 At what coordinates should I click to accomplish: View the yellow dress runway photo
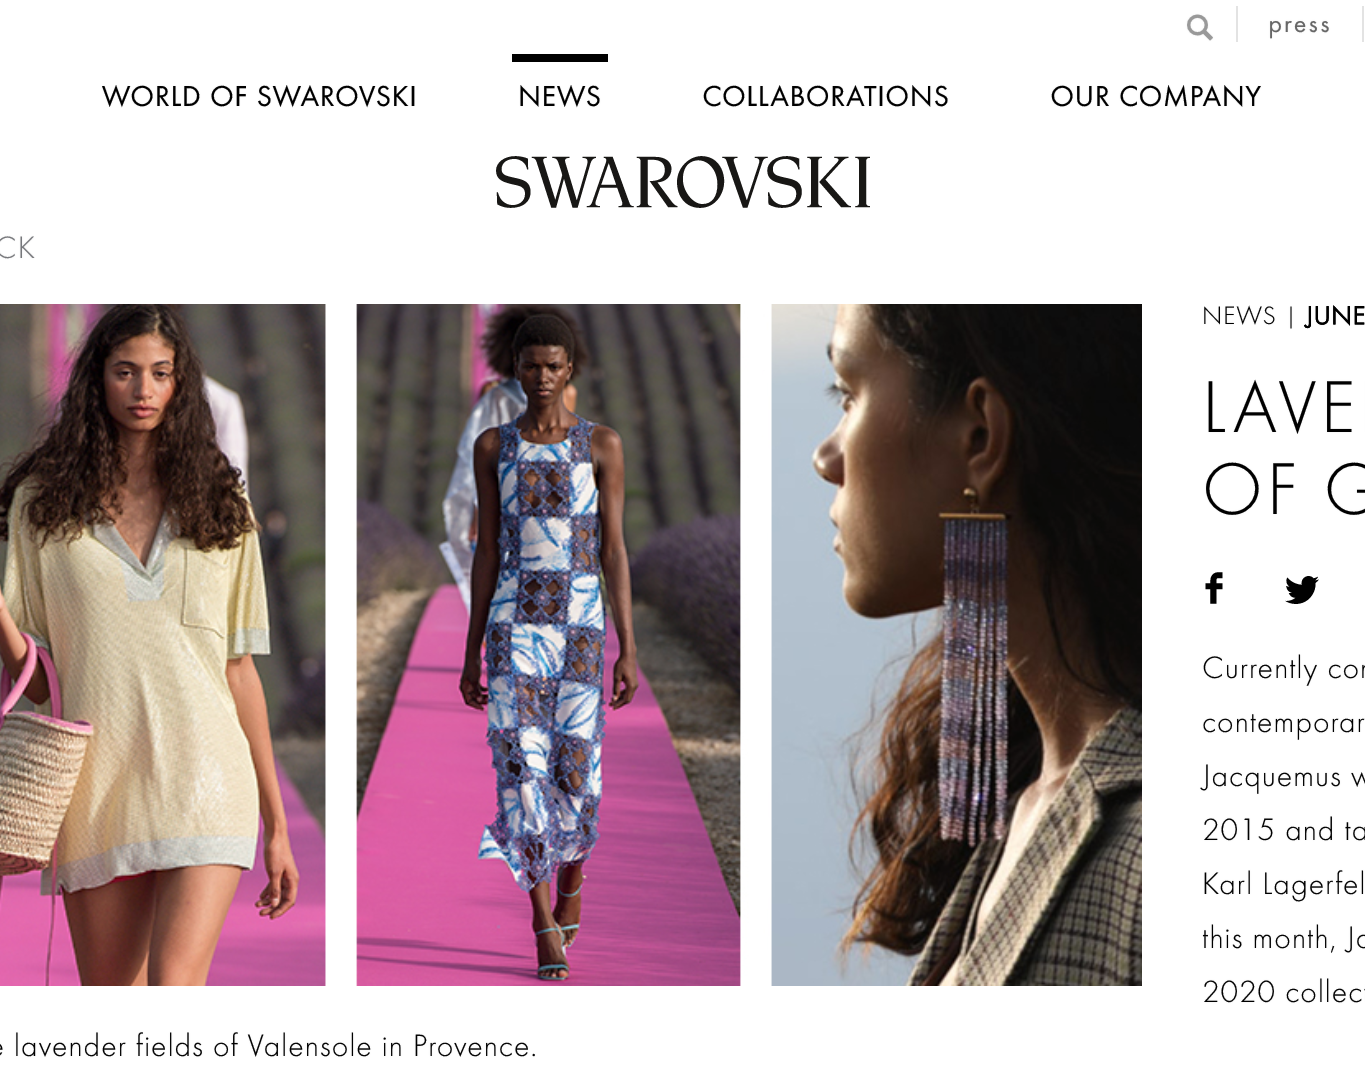pos(162,645)
